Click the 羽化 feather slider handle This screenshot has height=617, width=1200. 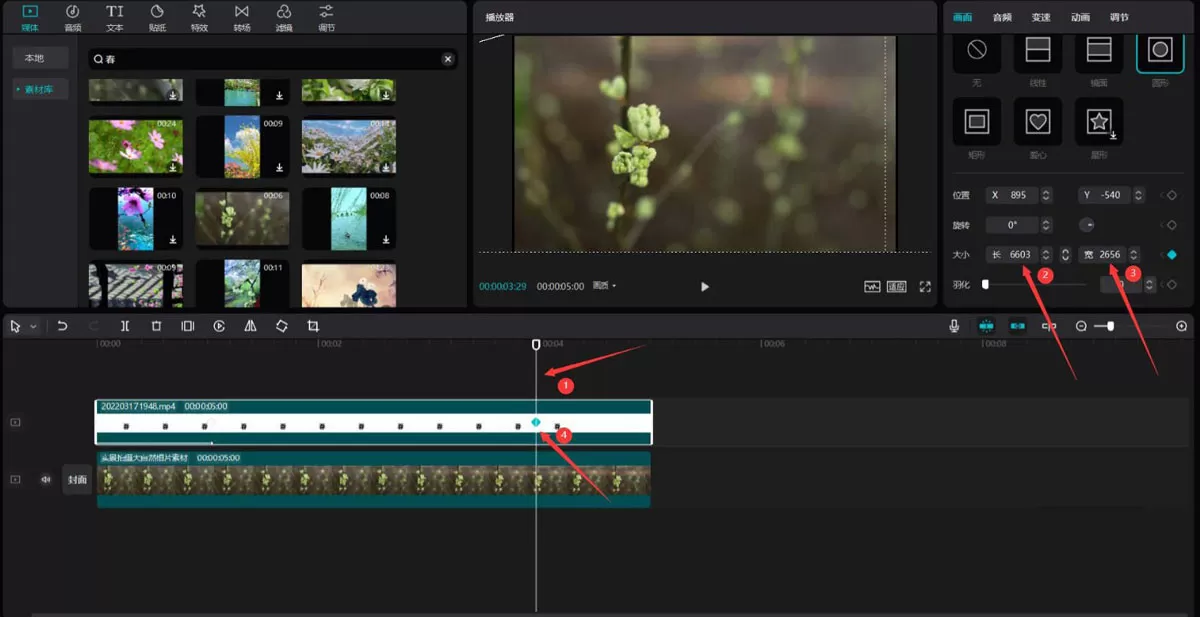(x=985, y=285)
